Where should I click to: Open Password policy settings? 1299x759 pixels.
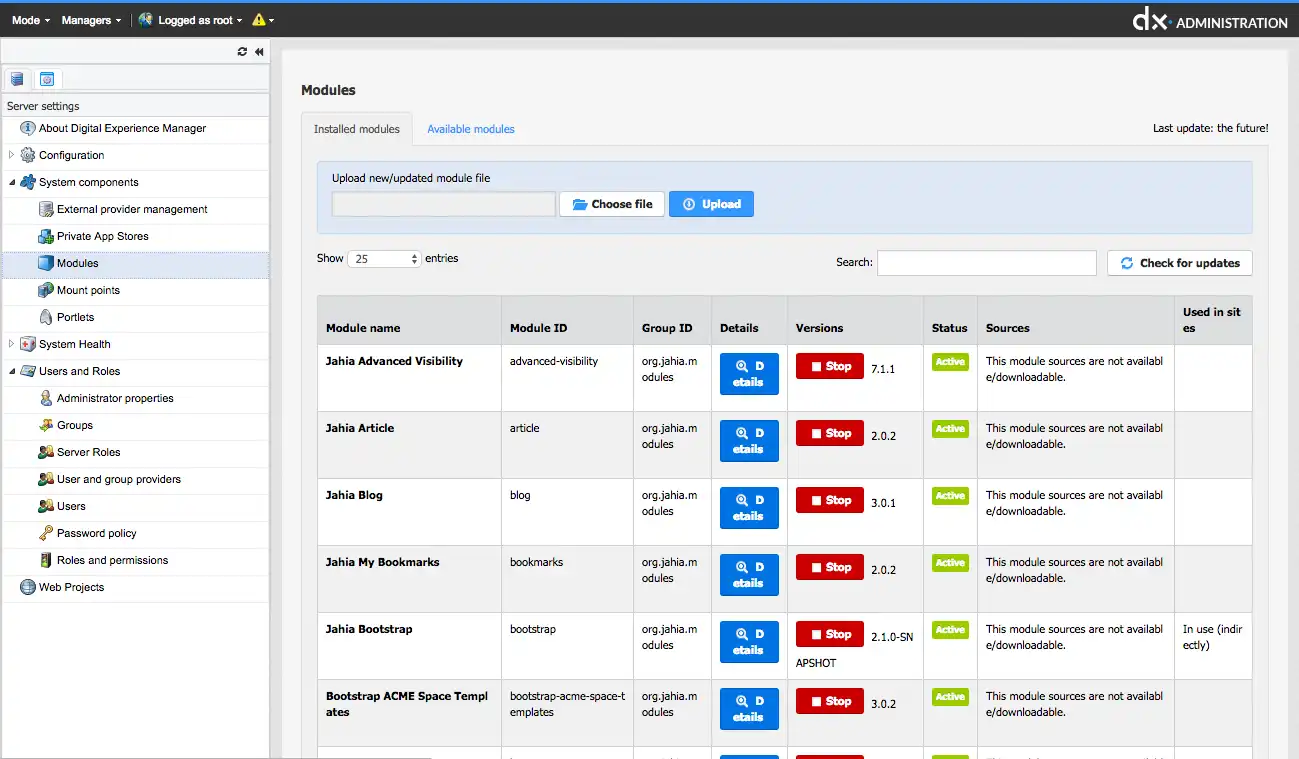(x=97, y=533)
